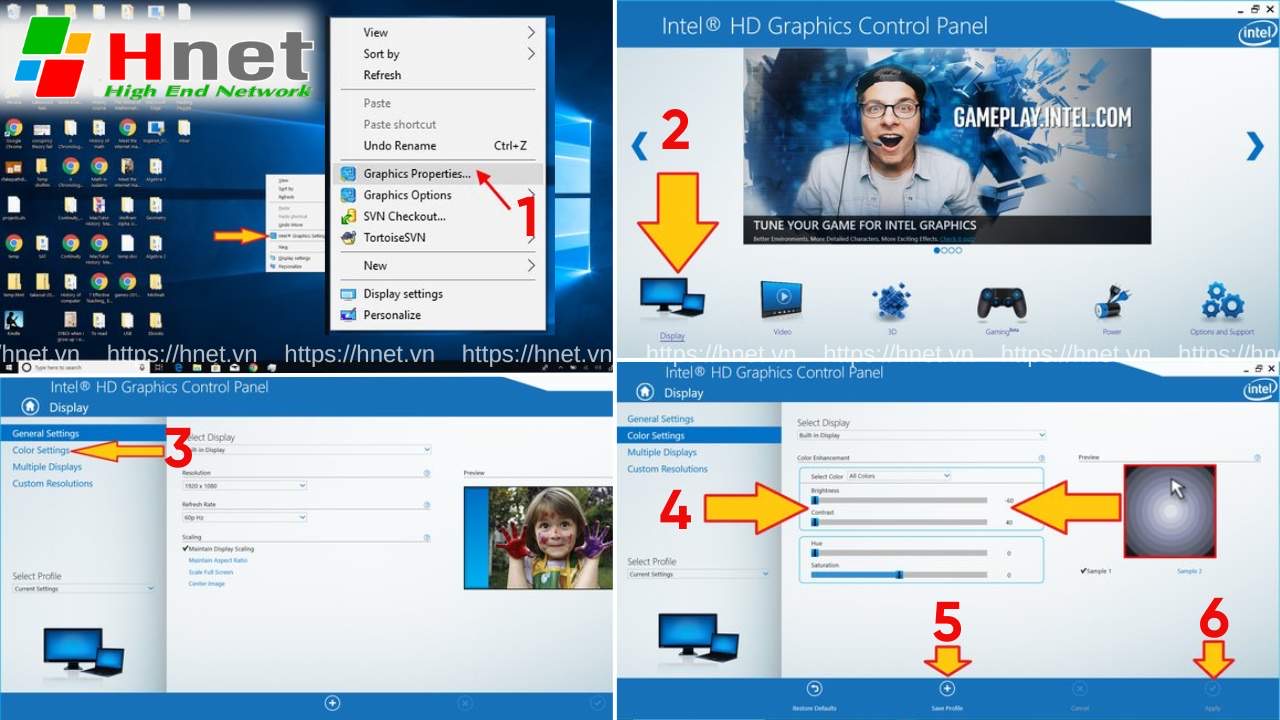1280x720 pixels.
Task: Click the gray concentric circles preview image
Action: point(1169,511)
